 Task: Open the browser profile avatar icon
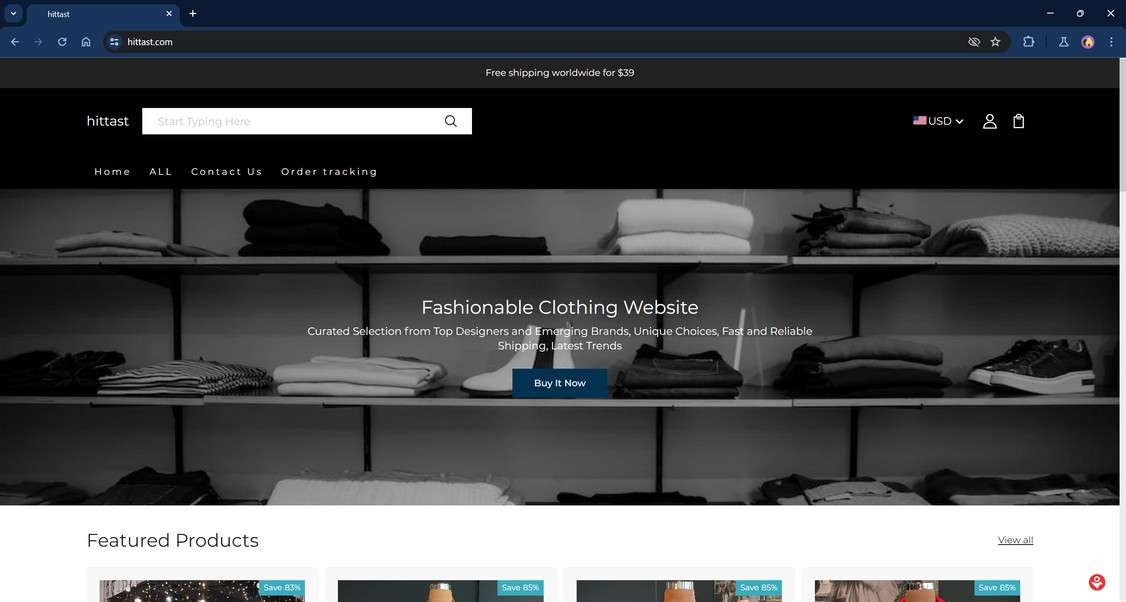(1087, 41)
